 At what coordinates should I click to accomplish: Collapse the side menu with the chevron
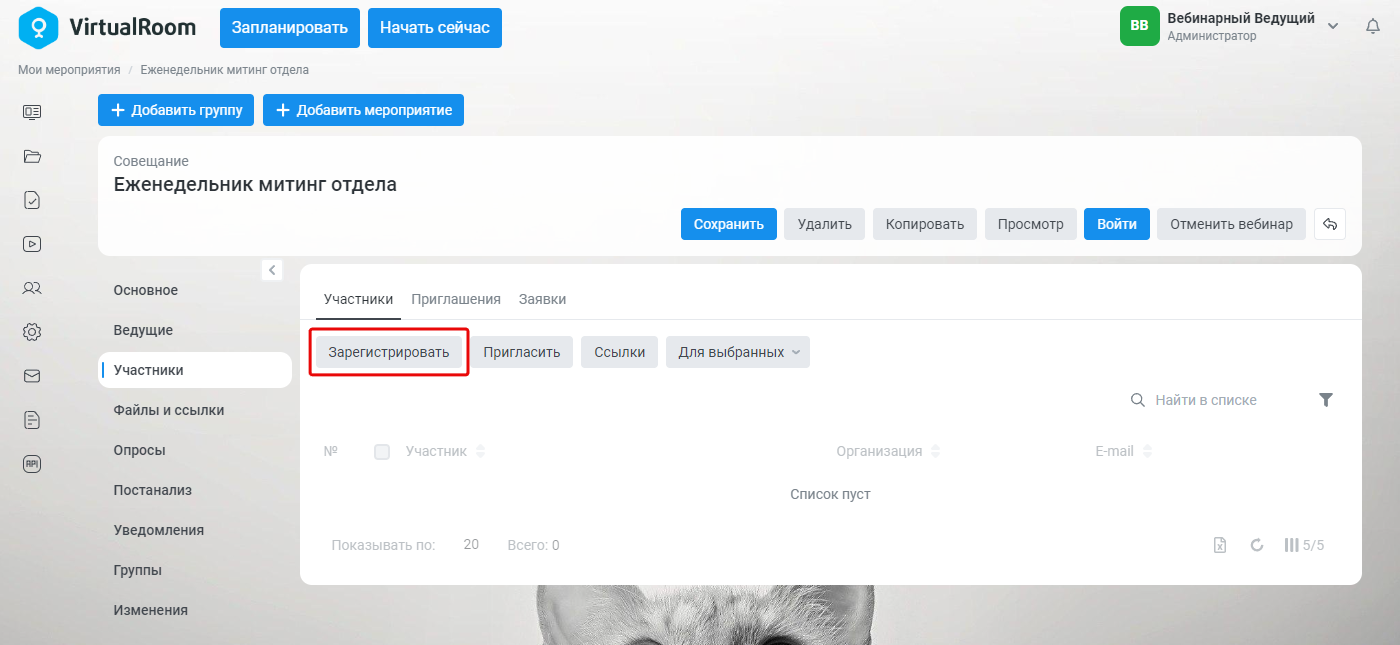tap(272, 270)
